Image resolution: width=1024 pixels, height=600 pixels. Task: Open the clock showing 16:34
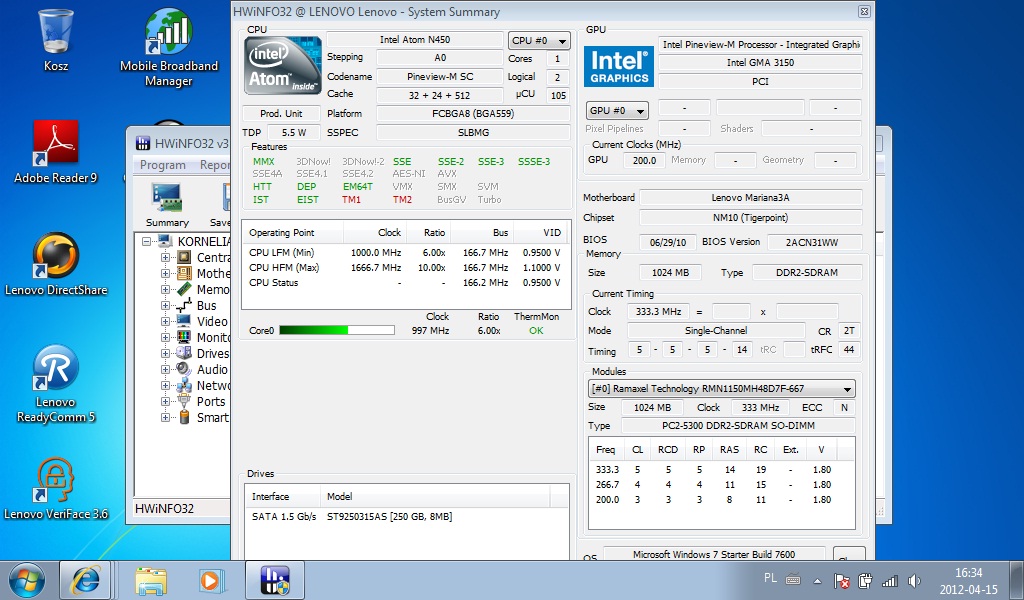pos(968,573)
